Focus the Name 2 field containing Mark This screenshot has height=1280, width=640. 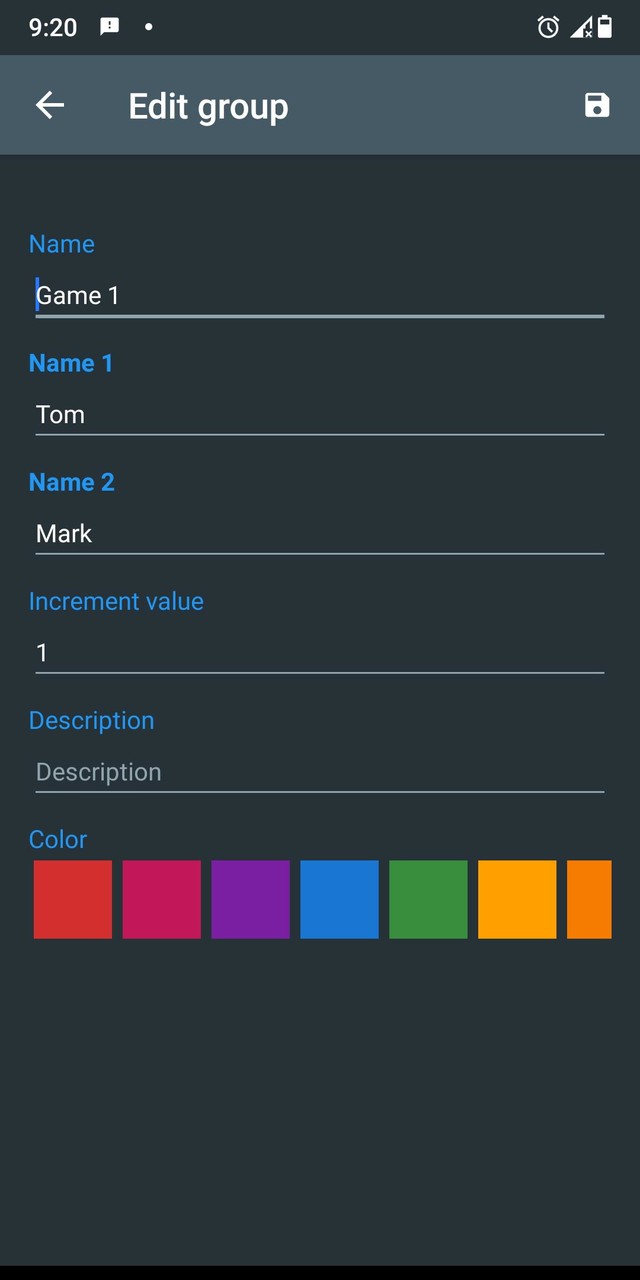pos(319,533)
